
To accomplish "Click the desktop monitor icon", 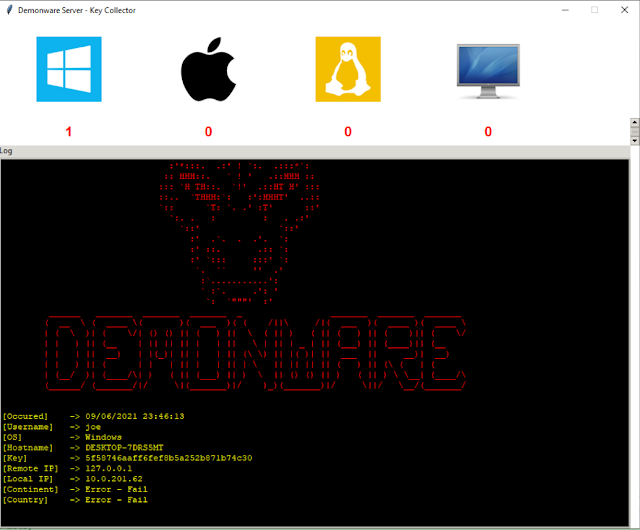I will [x=488, y=71].
